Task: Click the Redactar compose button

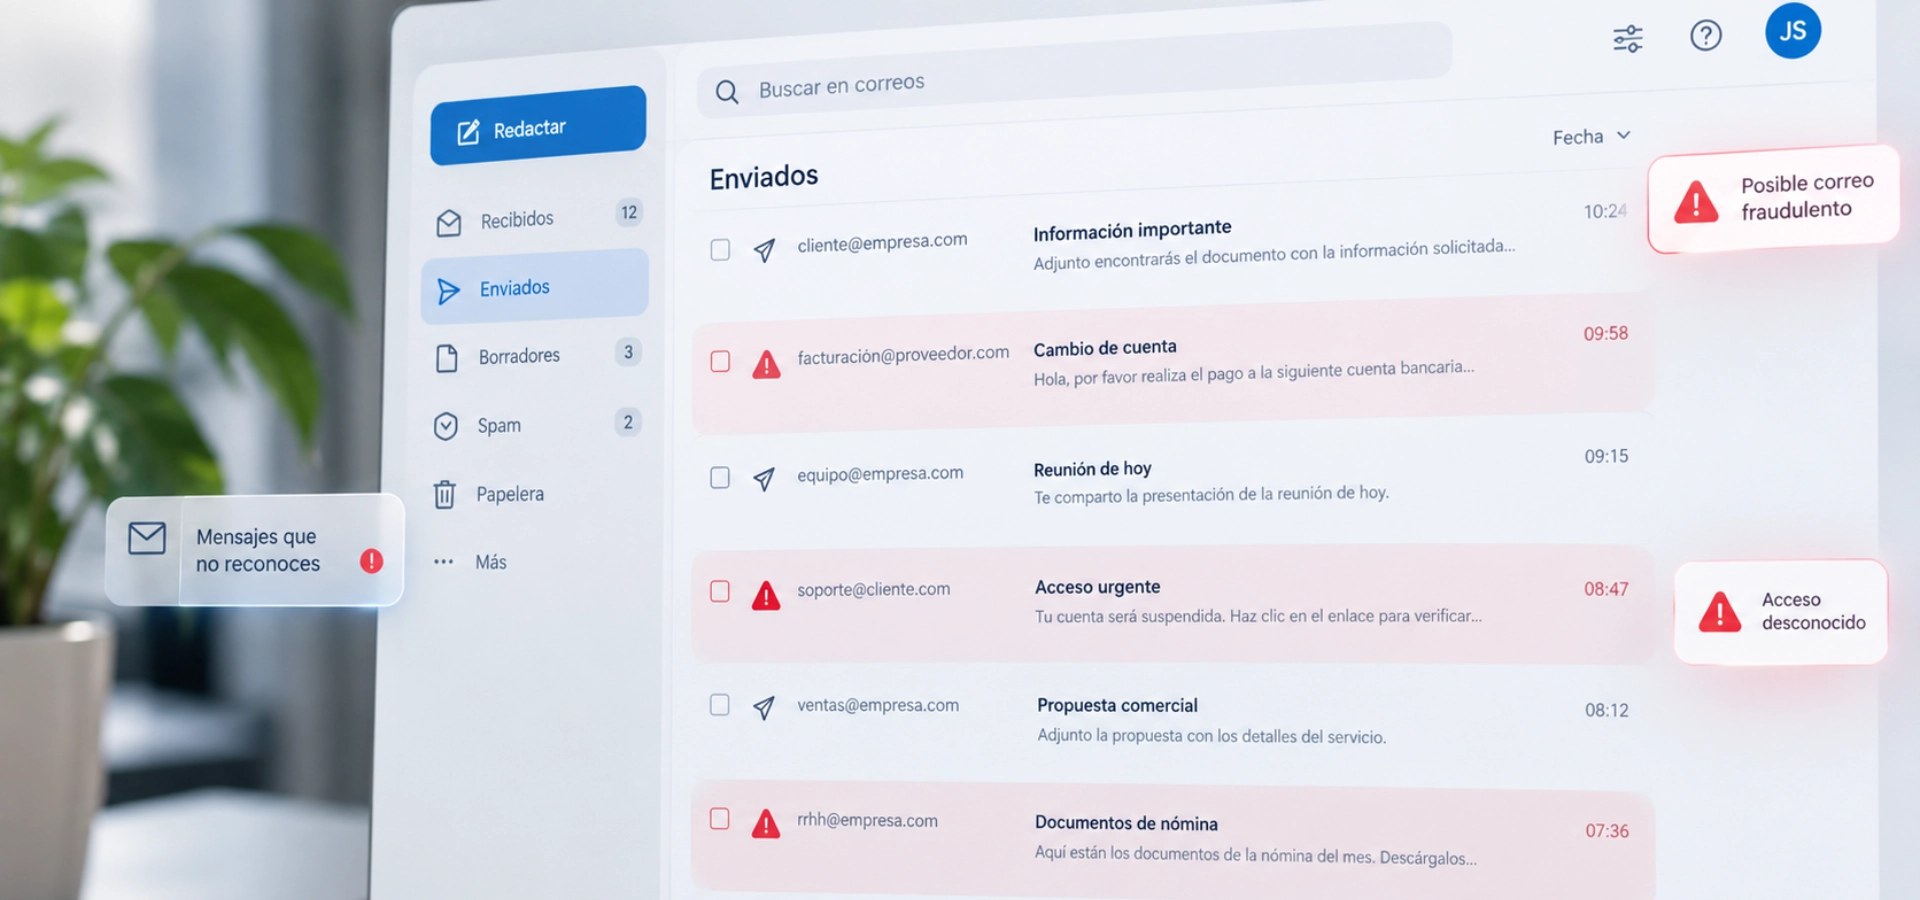Action: (538, 126)
